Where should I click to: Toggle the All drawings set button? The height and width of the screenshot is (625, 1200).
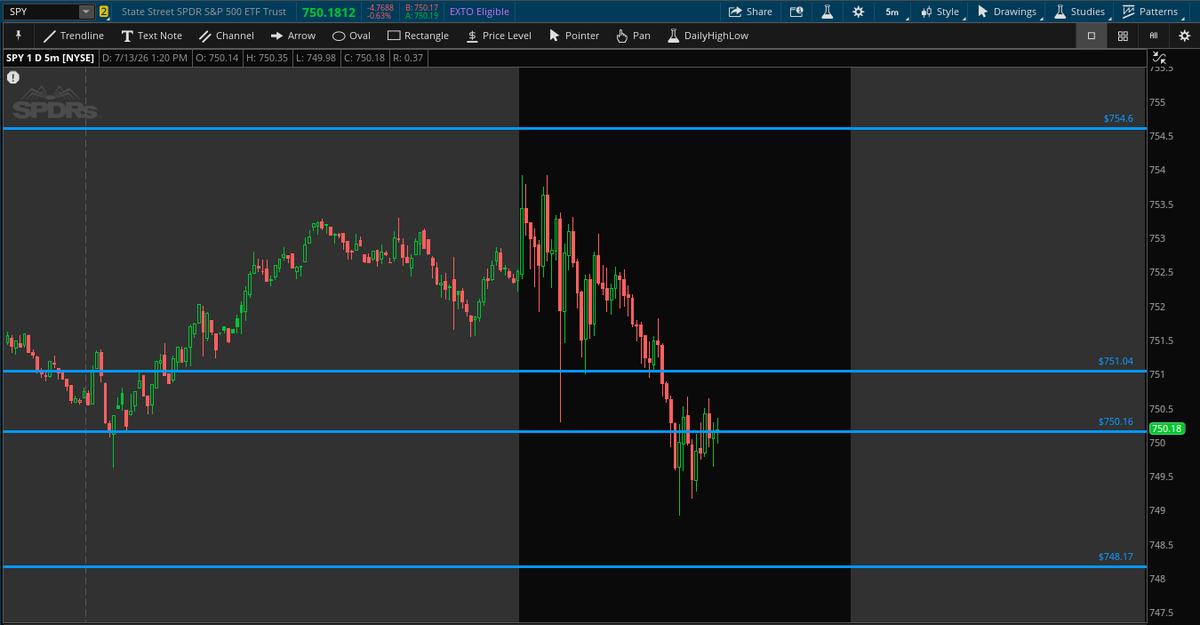(x=1154, y=35)
